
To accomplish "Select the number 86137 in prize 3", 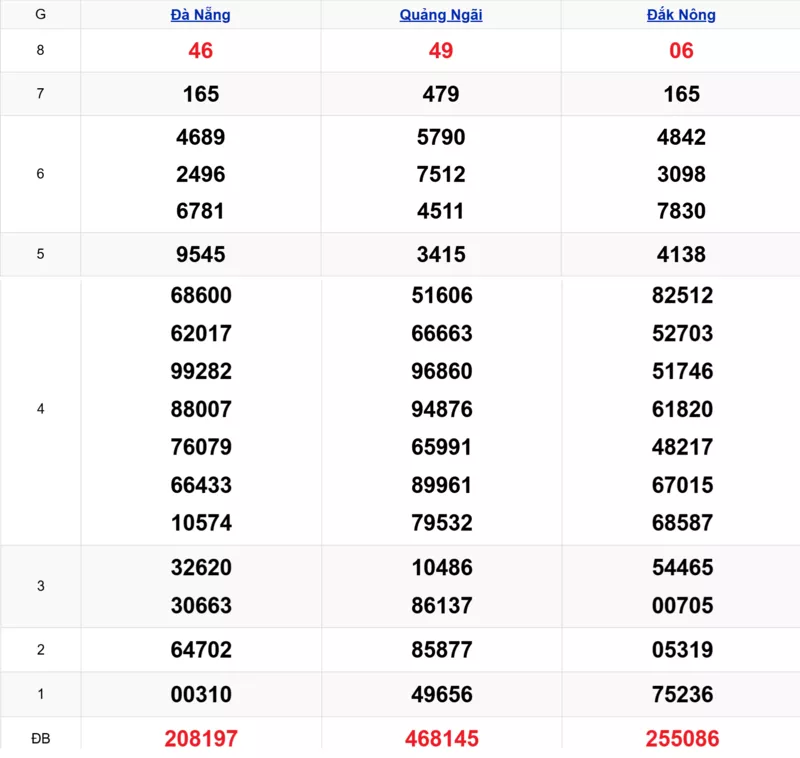I will point(441,605).
